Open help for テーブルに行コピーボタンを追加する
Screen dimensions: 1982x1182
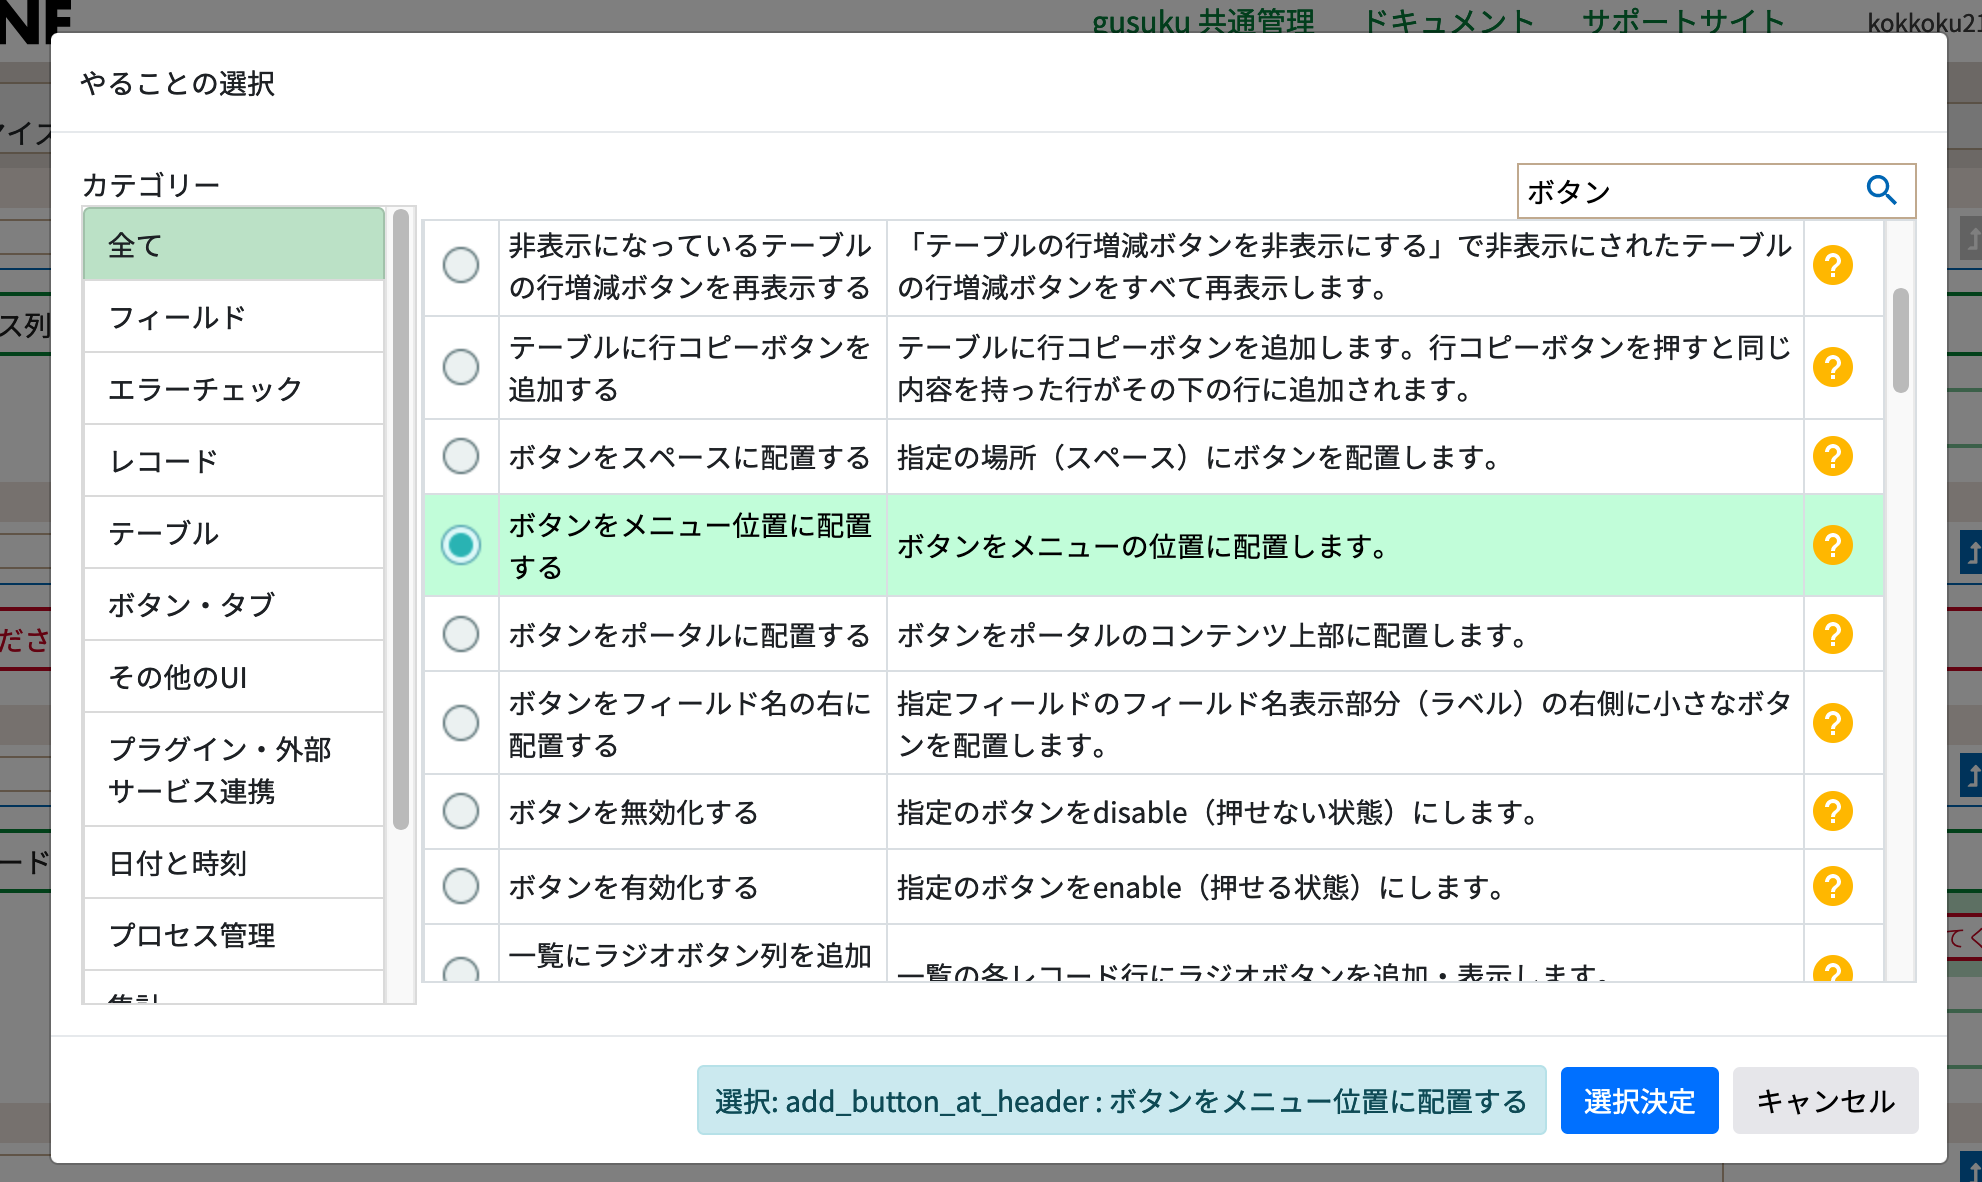point(1833,367)
